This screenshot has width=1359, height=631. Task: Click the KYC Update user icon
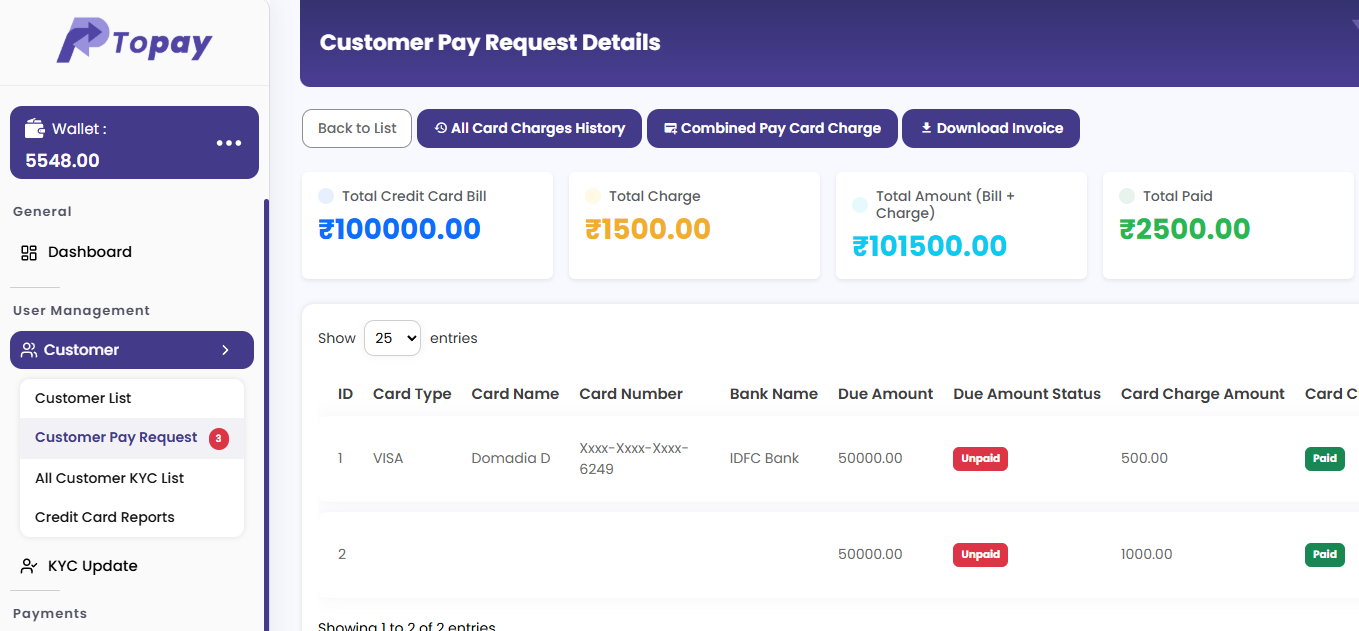coord(29,566)
